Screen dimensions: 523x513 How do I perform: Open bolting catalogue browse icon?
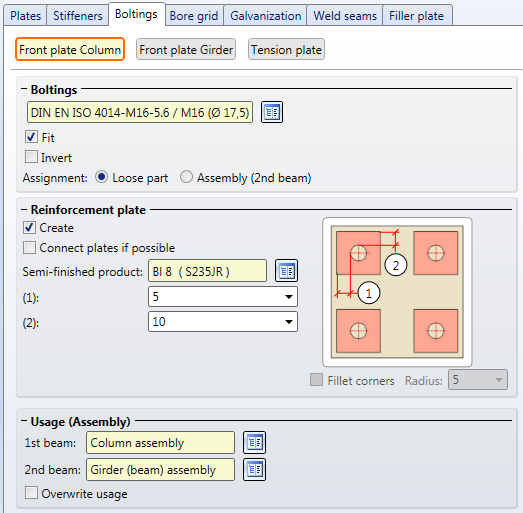click(272, 112)
